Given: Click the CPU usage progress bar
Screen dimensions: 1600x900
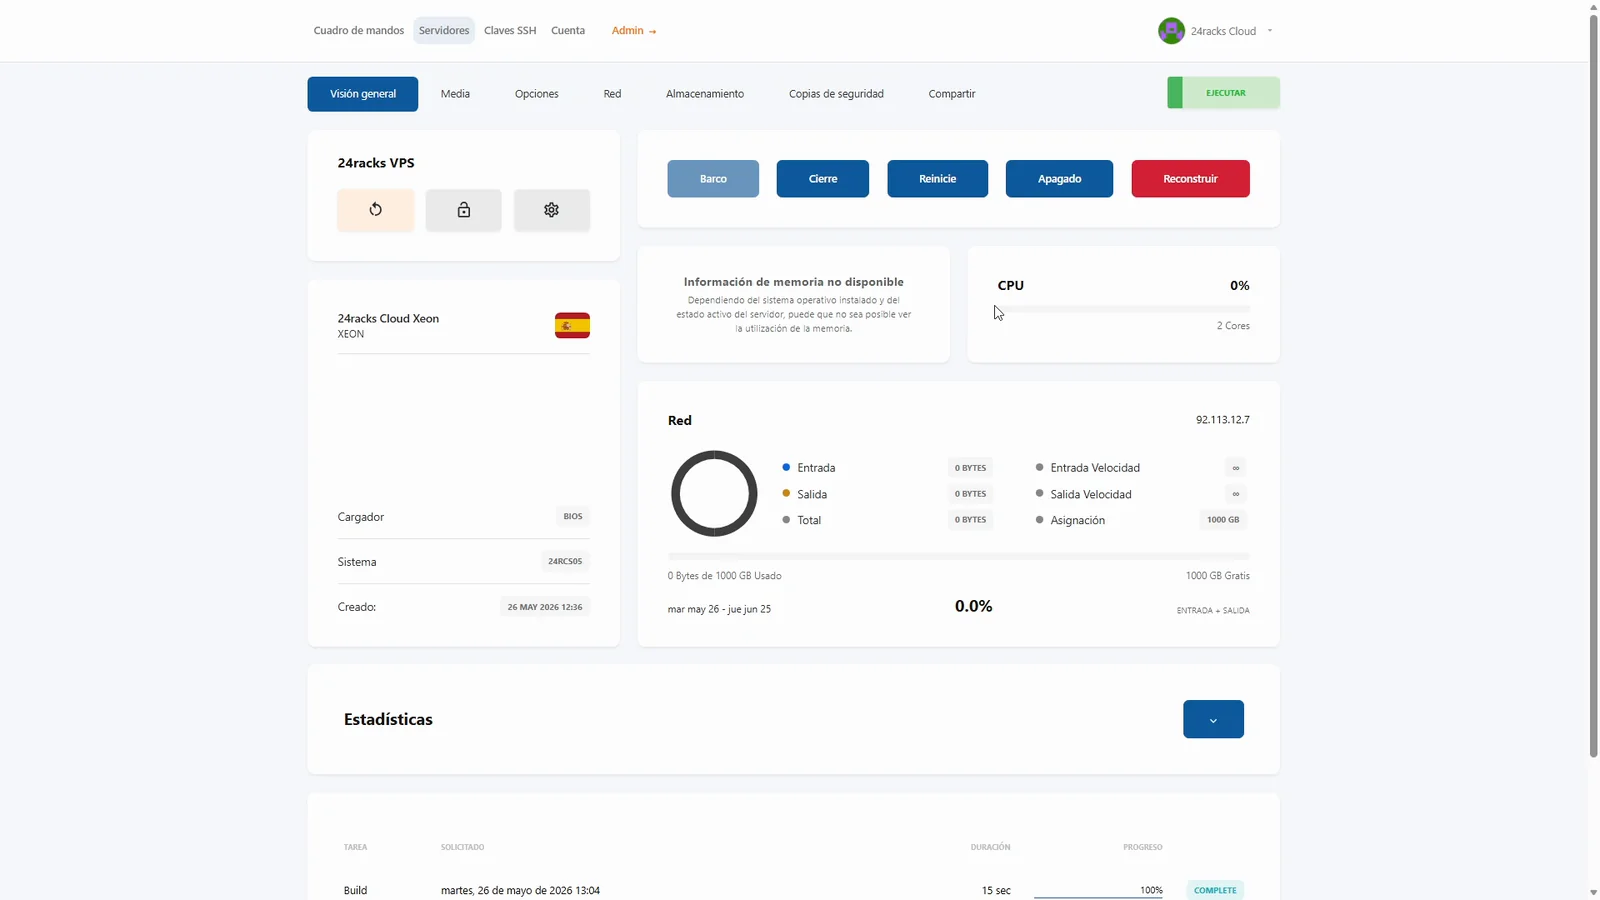Looking at the screenshot, I should [1124, 309].
